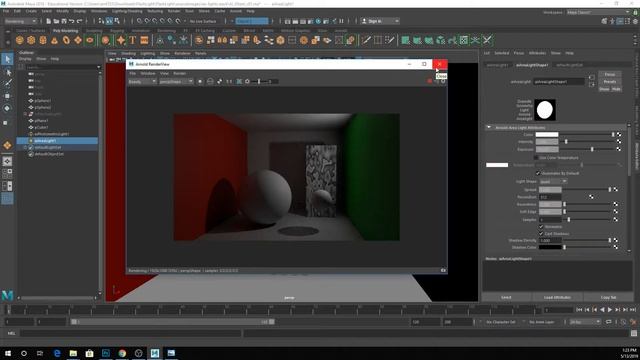Open the Rendering menu set dropdown

[x=21, y=21]
